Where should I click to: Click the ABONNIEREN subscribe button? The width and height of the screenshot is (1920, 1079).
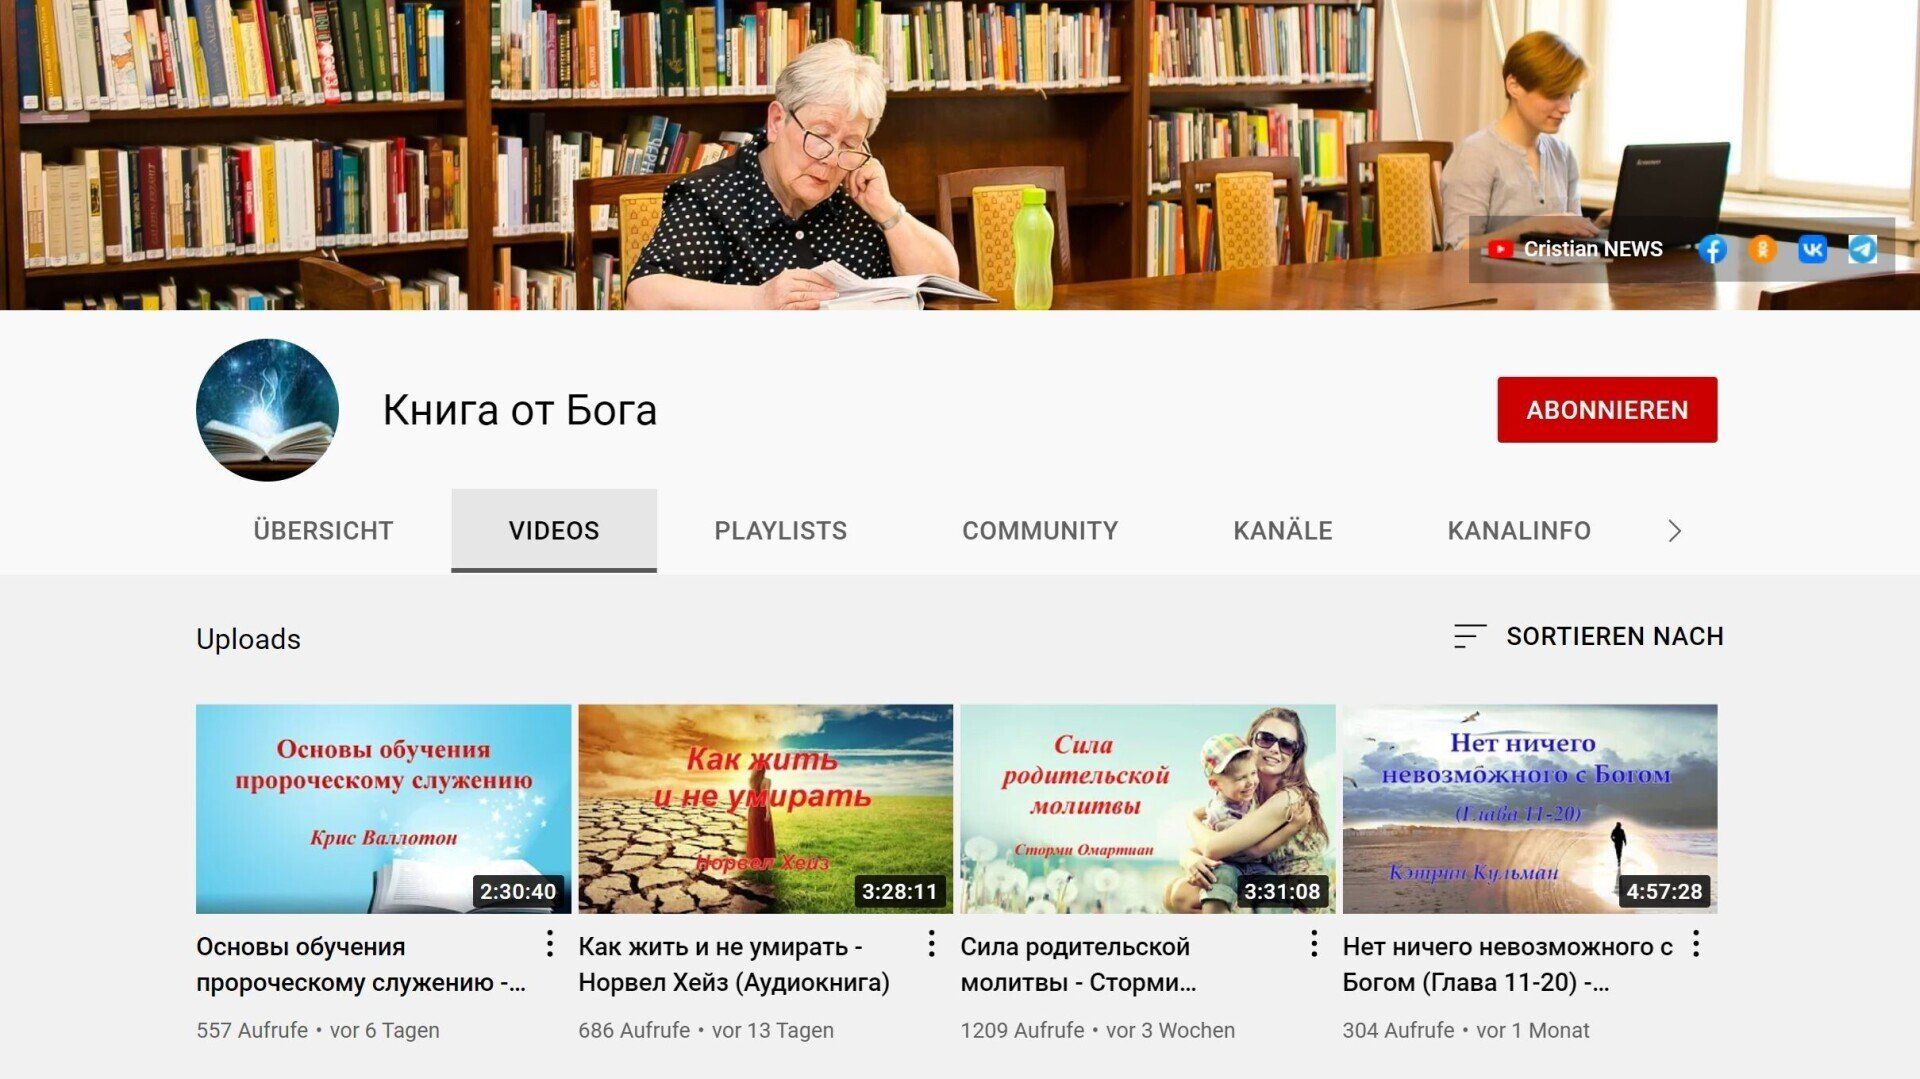point(1607,410)
